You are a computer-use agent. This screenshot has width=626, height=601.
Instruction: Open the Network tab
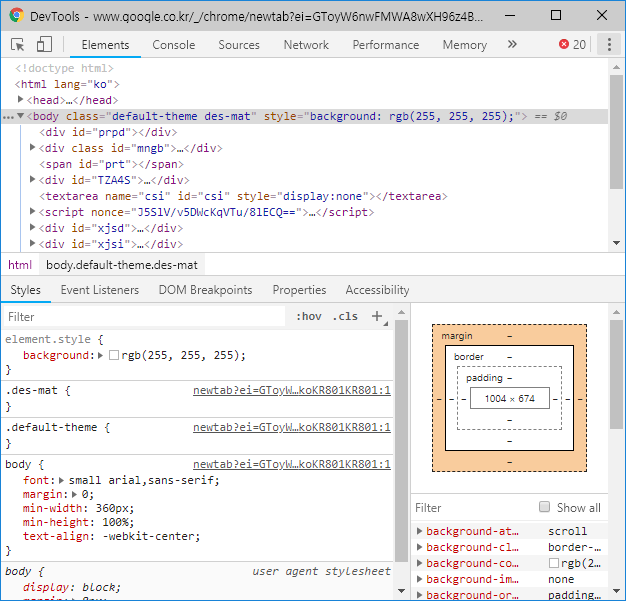click(x=306, y=45)
